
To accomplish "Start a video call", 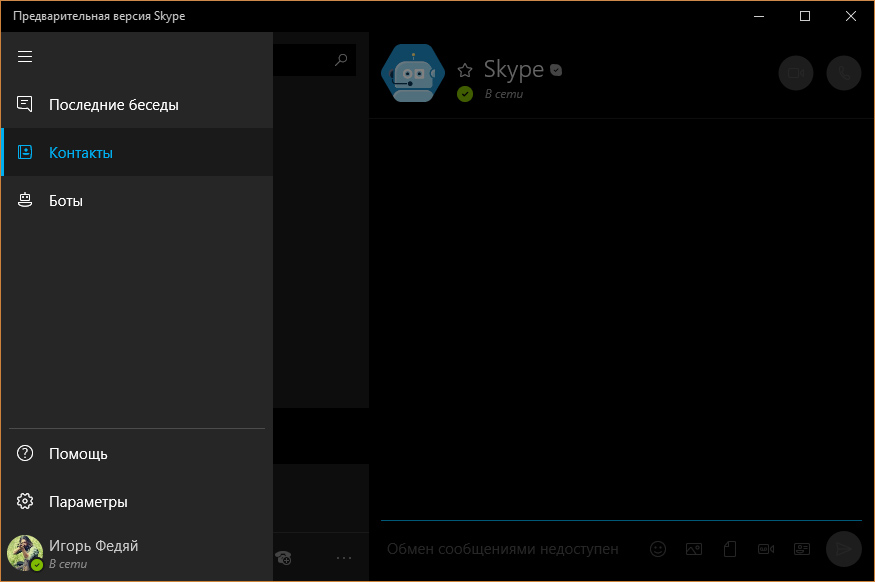I will coord(796,73).
